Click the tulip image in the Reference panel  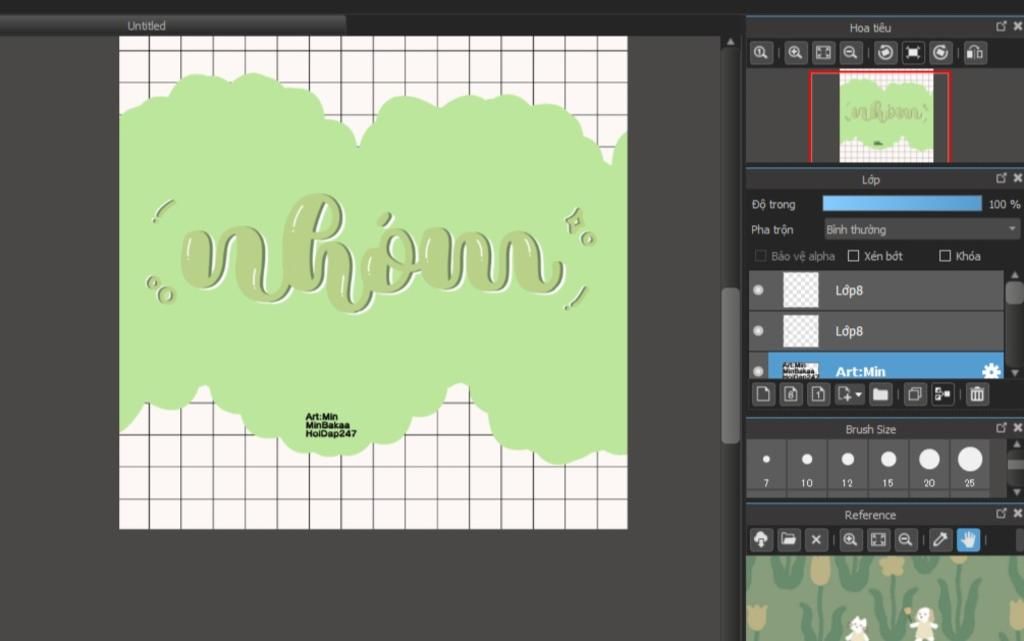[x=885, y=599]
